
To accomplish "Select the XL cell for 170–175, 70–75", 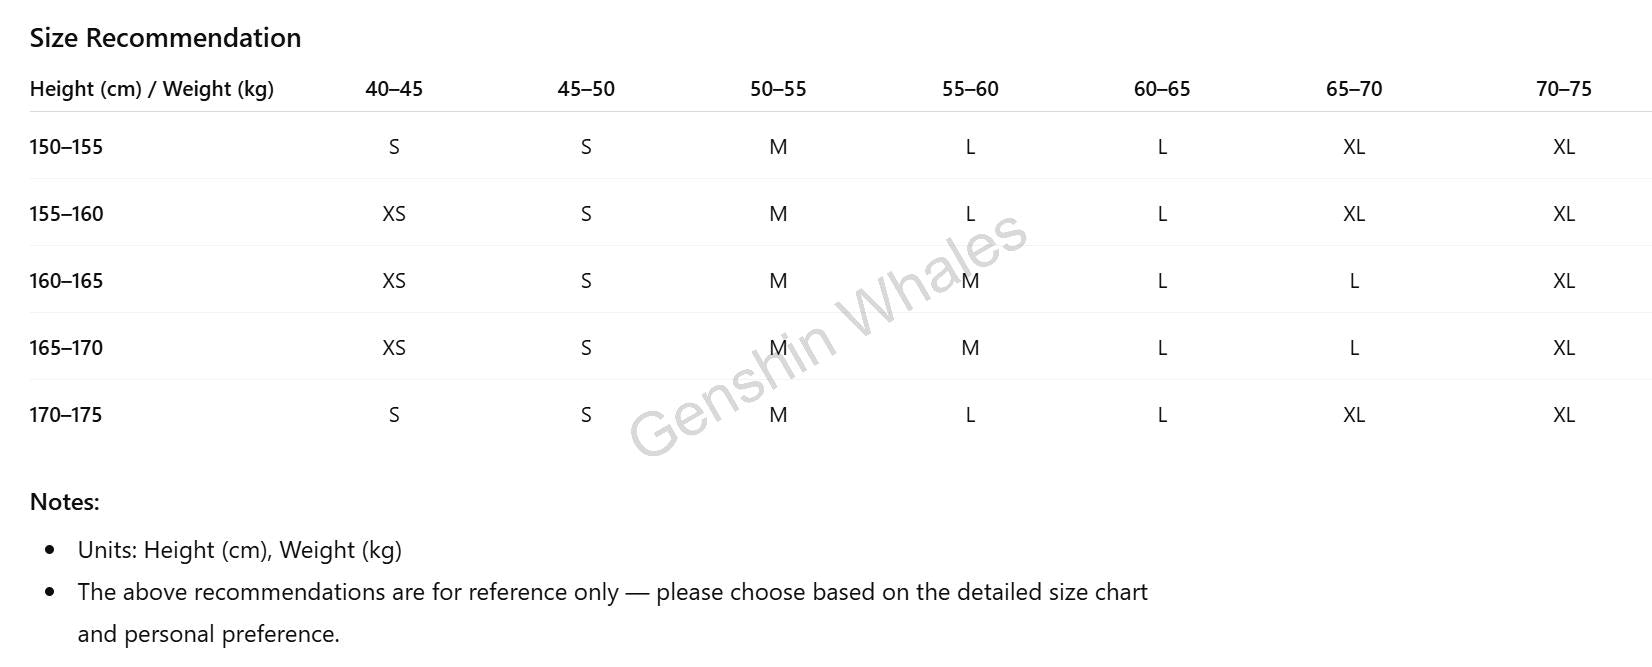I will coord(1564,415).
